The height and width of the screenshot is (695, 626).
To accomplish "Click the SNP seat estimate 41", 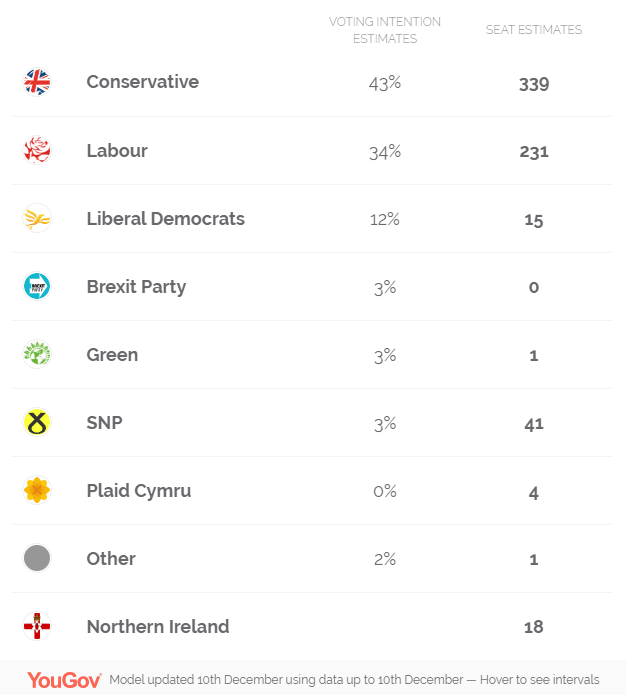I will (534, 424).
